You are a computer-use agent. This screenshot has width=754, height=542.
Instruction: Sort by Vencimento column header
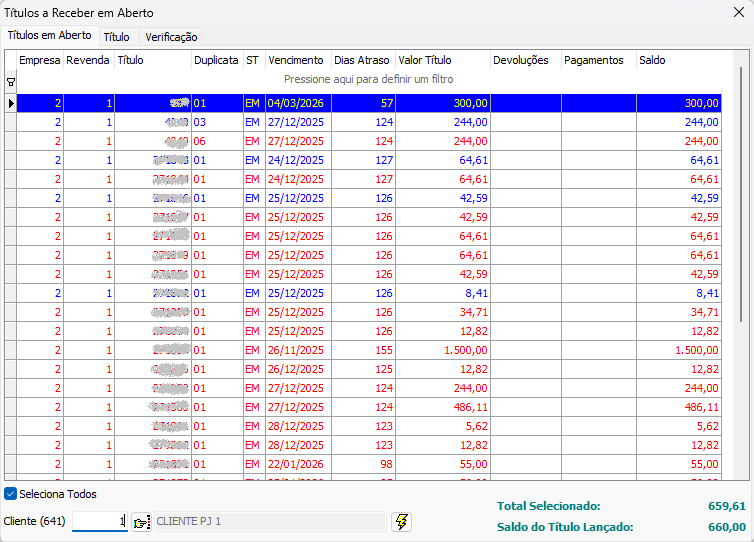point(298,60)
